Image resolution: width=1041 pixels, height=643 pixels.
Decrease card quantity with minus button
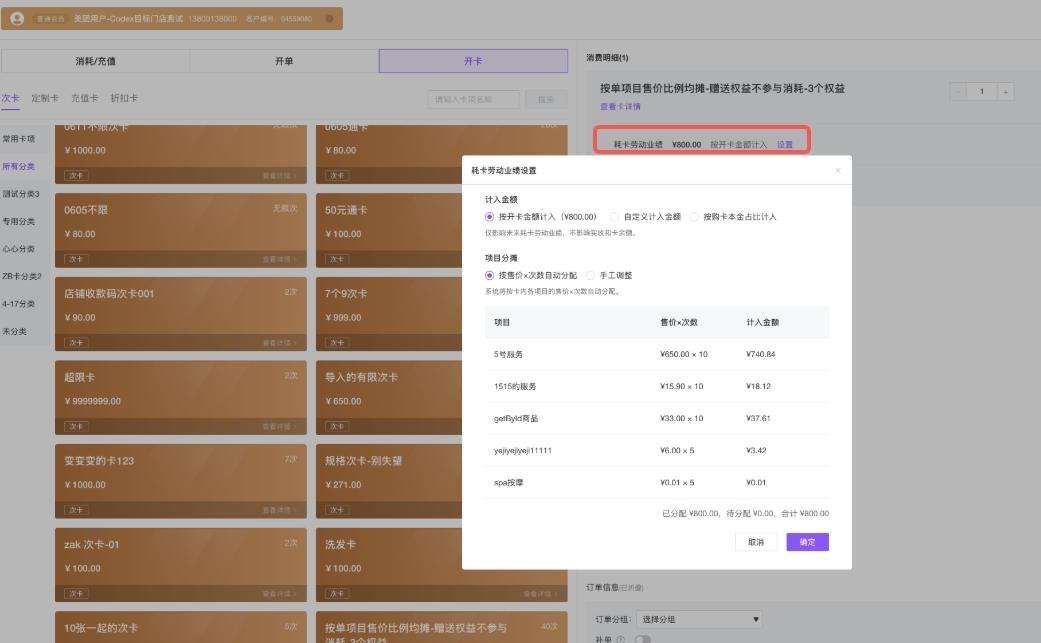coord(958,92)
